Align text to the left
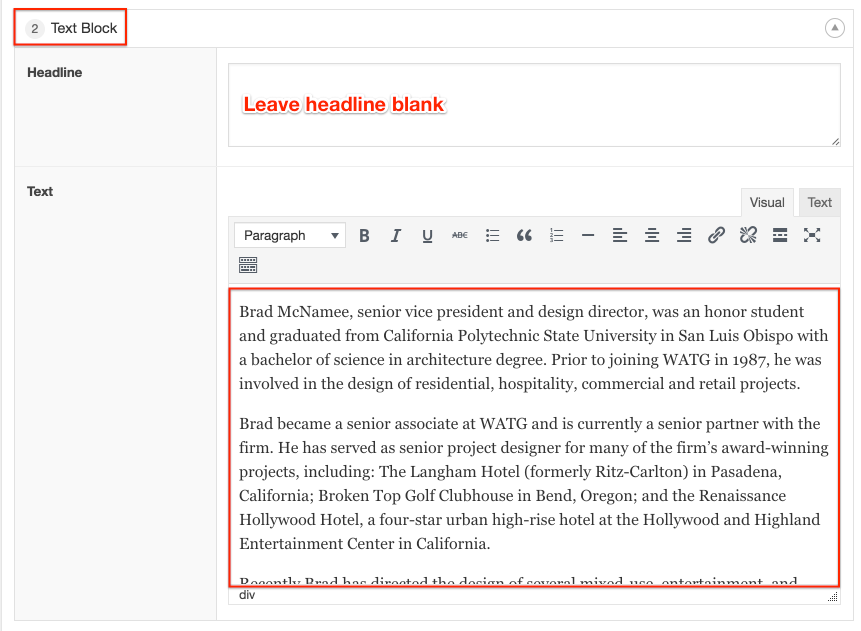Image resolution: width=861 pixels, height=631 pixels. pyautogui.click(x=620, y=236)
